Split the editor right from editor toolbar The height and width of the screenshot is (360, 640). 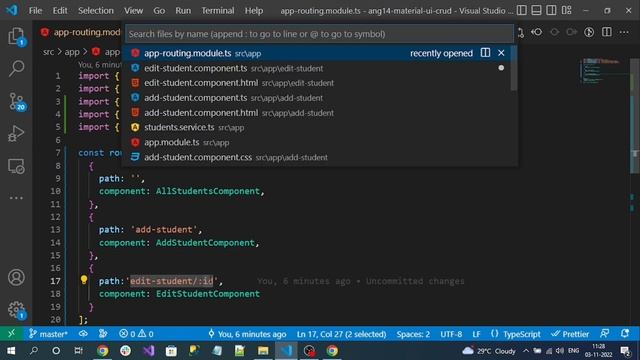(x=607, y=32)
